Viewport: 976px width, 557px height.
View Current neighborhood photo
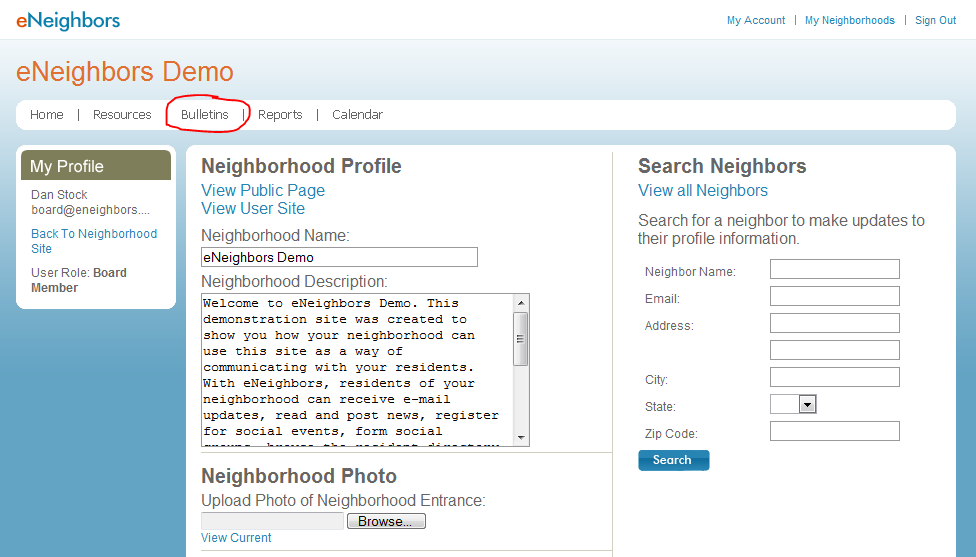point(236,538)
